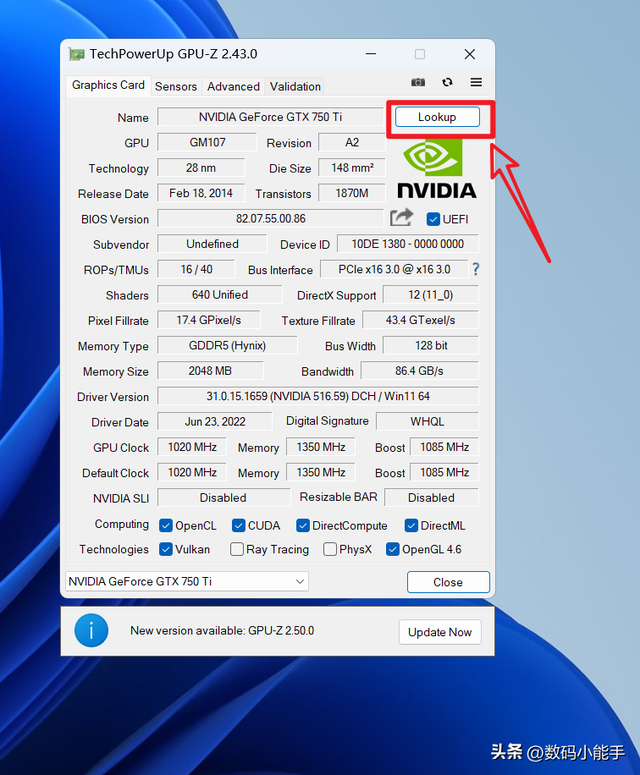This screenshot has height=775, width=640.
Task: Click the Update Now button
Action: [x=440, y=632]
